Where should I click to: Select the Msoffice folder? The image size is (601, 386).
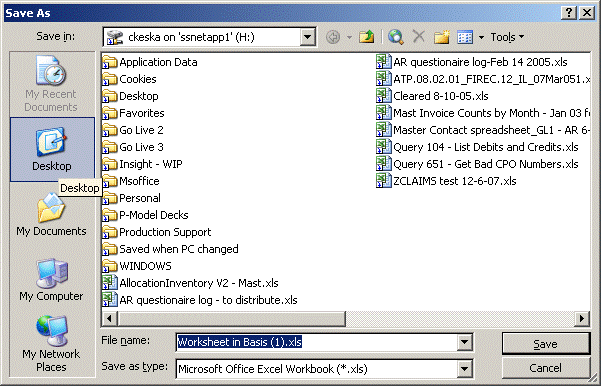[131, 181]
